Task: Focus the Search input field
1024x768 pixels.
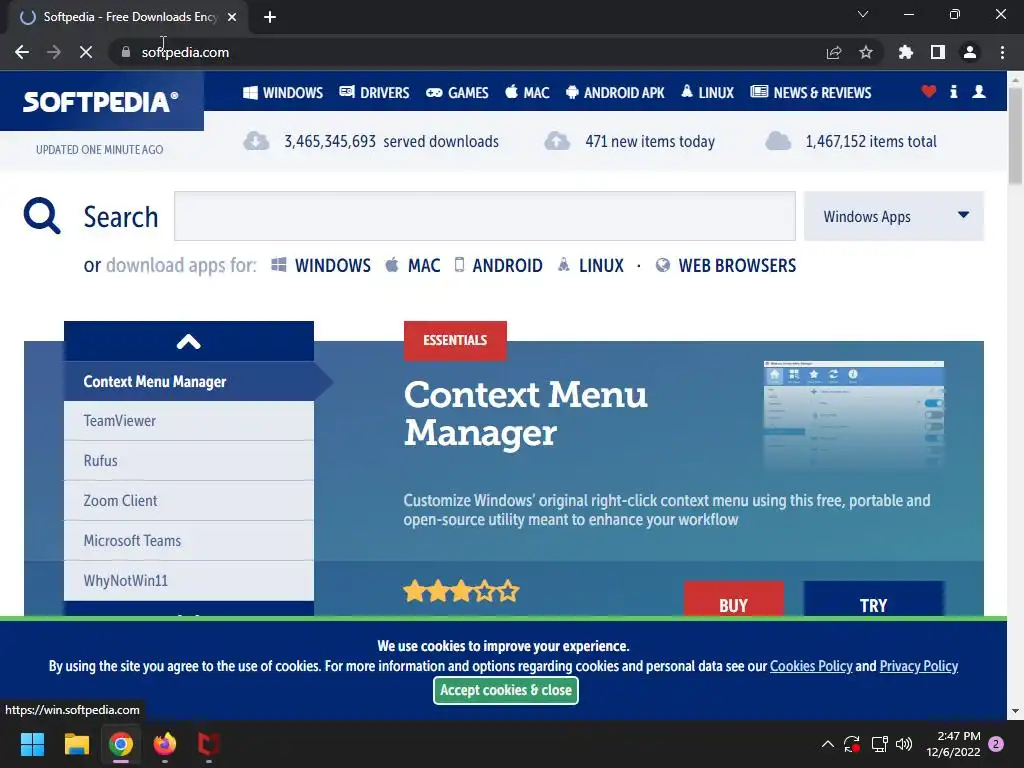Action: point(485,216)
